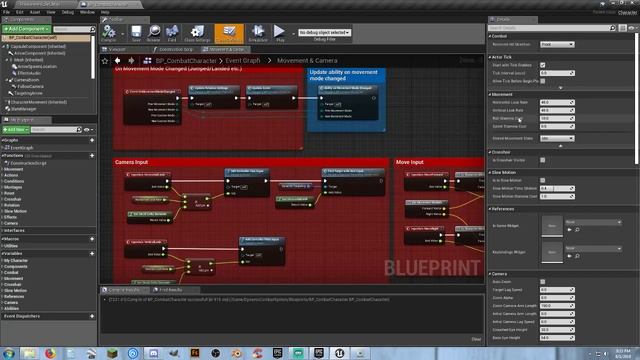This screenshot has width=640, height=360.
Task: Open Discord from the Windows taskbar
Action: pos(153,353)
